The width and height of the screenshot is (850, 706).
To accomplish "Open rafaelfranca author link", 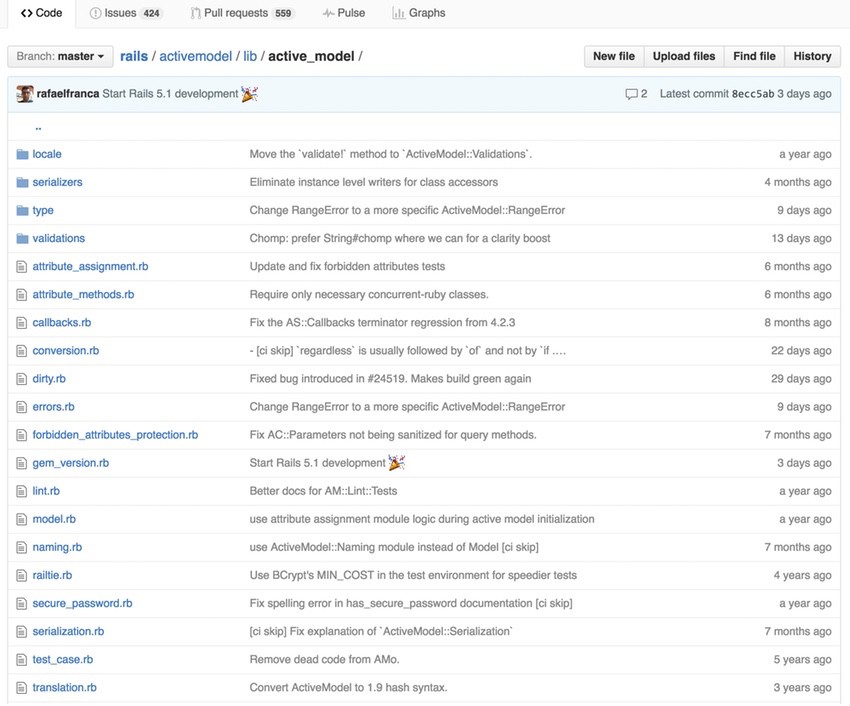I will click(68, 94).
